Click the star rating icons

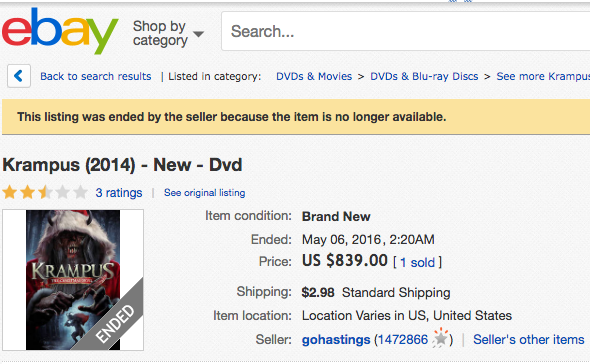(45, 192)
